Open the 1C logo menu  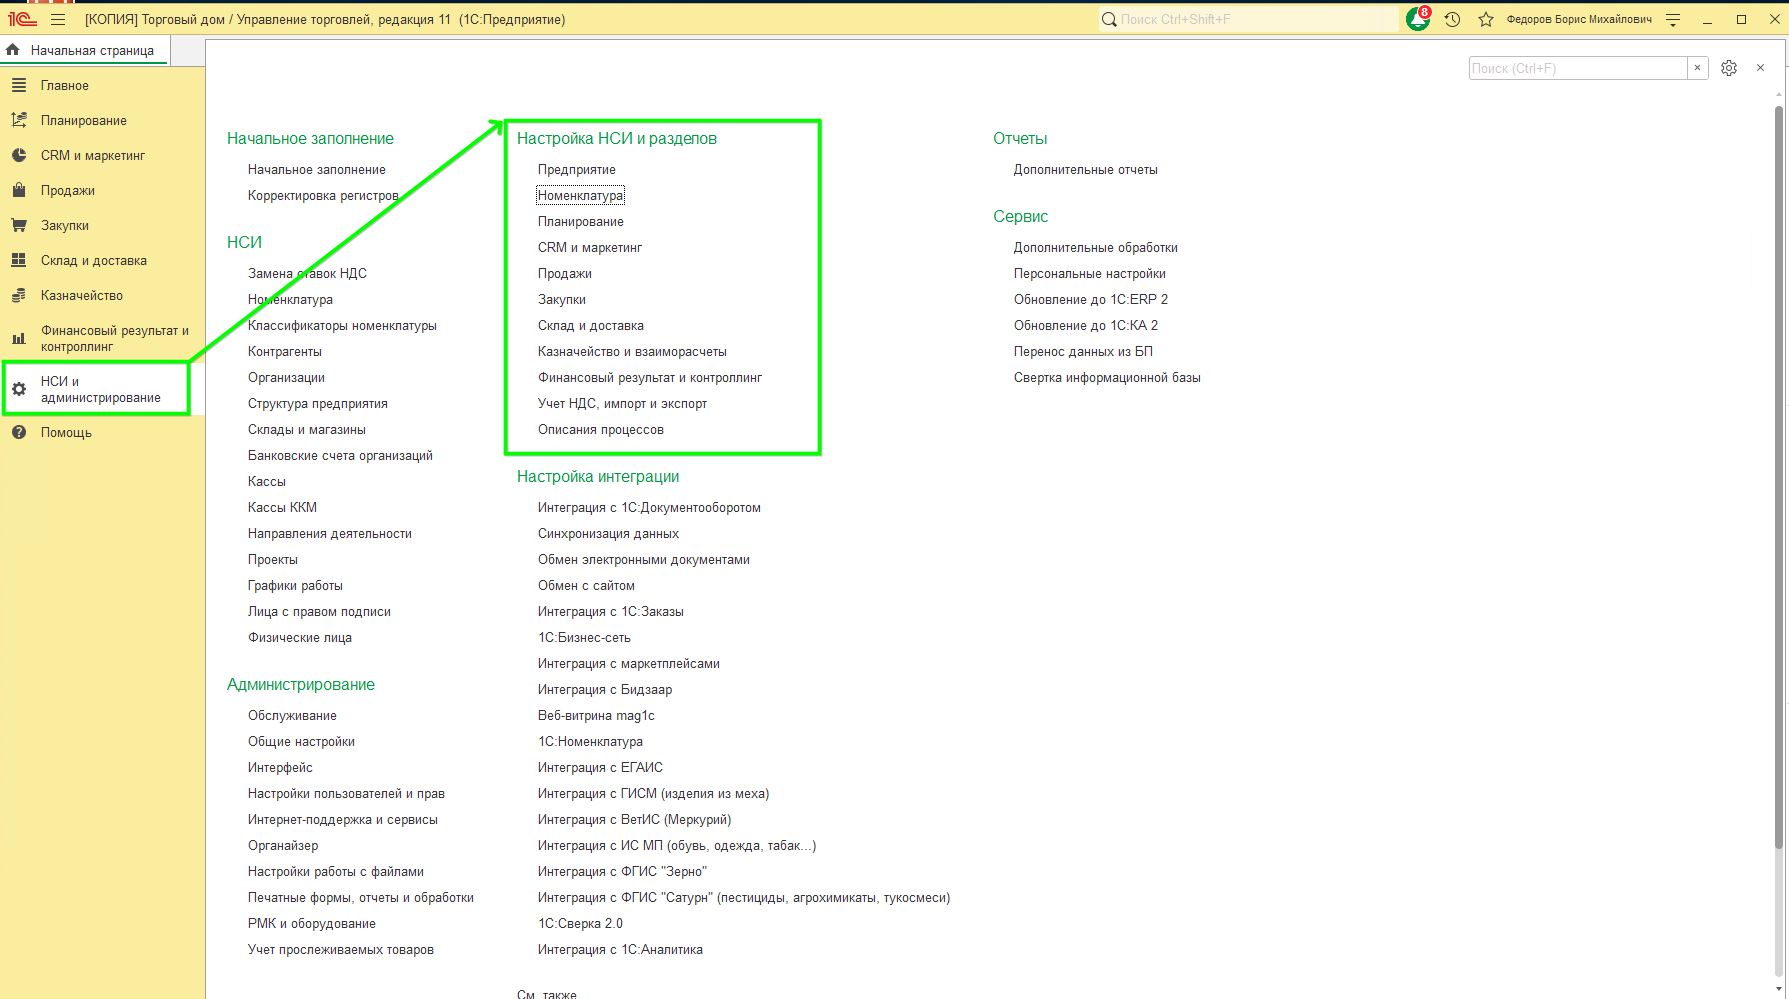click(x=22, y=19)
